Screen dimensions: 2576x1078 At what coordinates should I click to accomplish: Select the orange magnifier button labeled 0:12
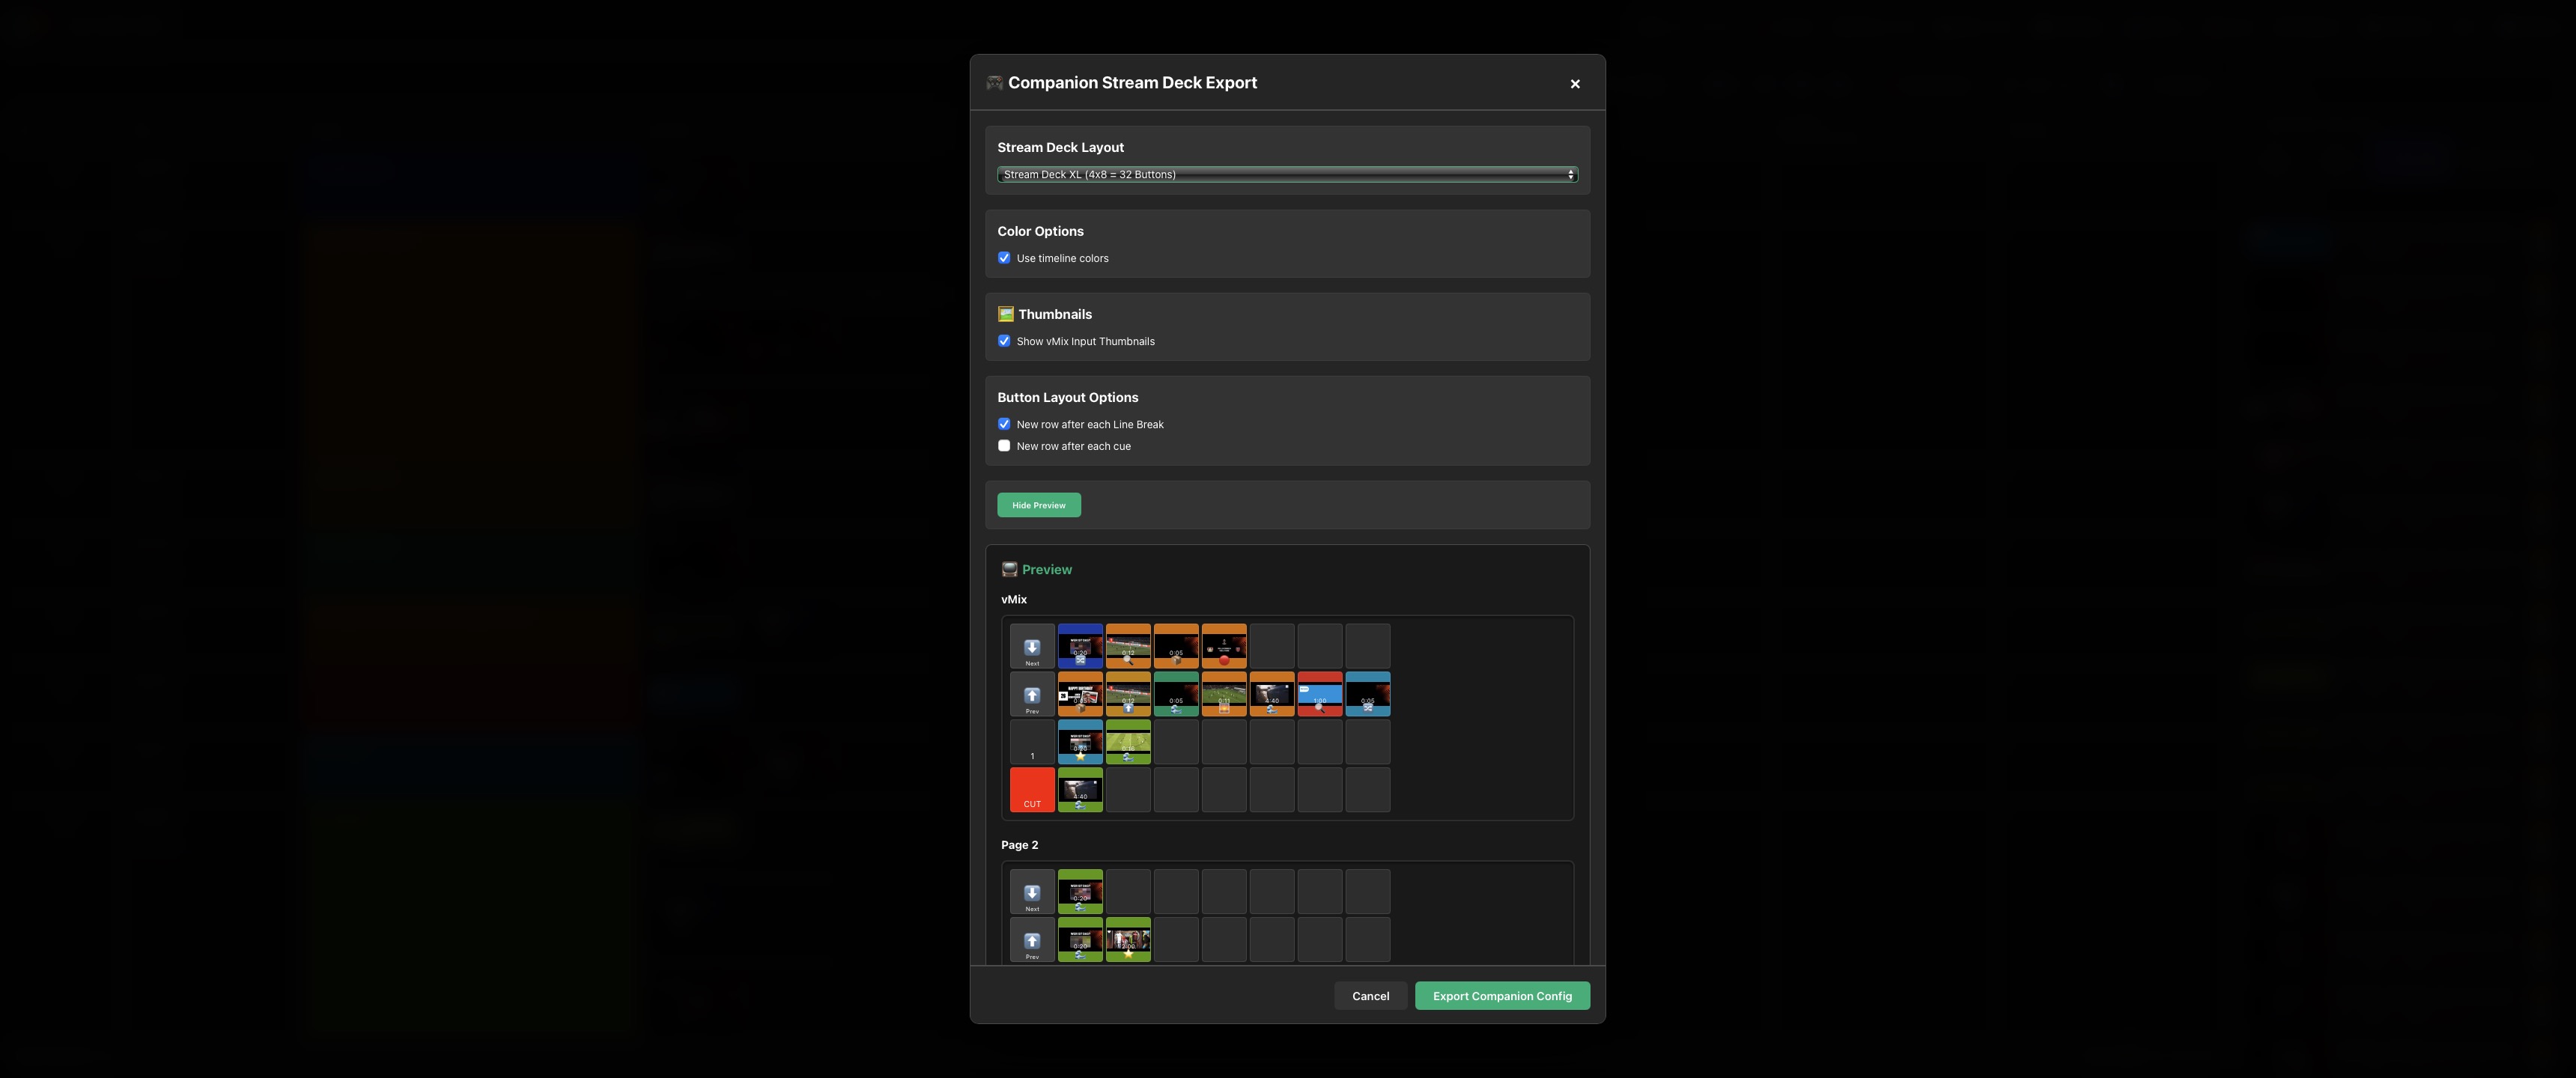click(1128, 646)
